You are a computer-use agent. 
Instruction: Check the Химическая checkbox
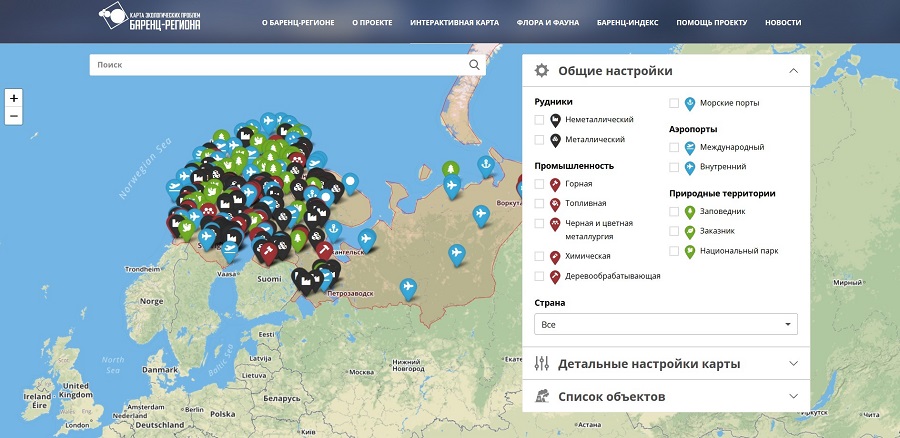click(539, 256)
